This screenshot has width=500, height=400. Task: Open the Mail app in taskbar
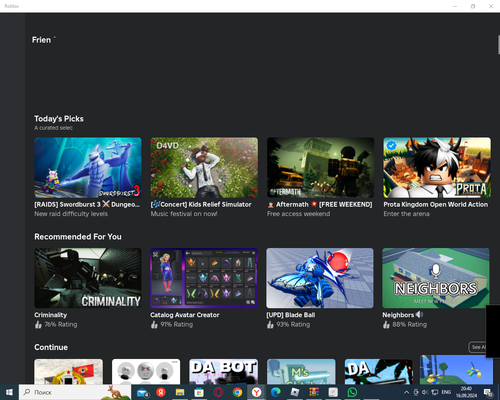tap(143, 392)
